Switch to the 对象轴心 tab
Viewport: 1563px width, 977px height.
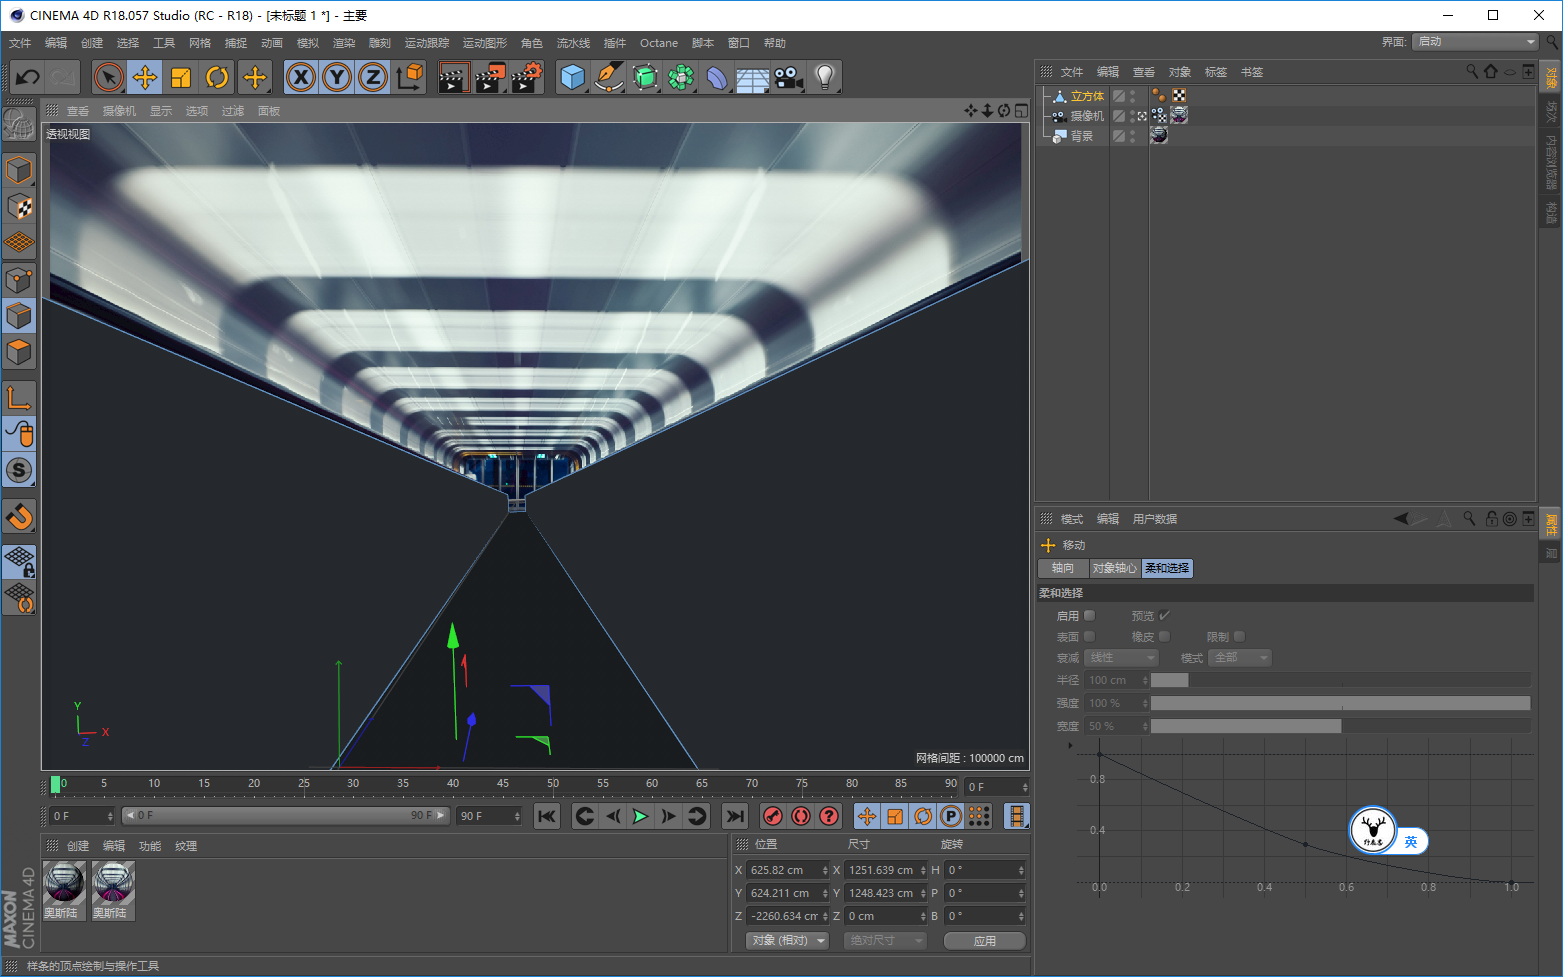[1114, 568]
